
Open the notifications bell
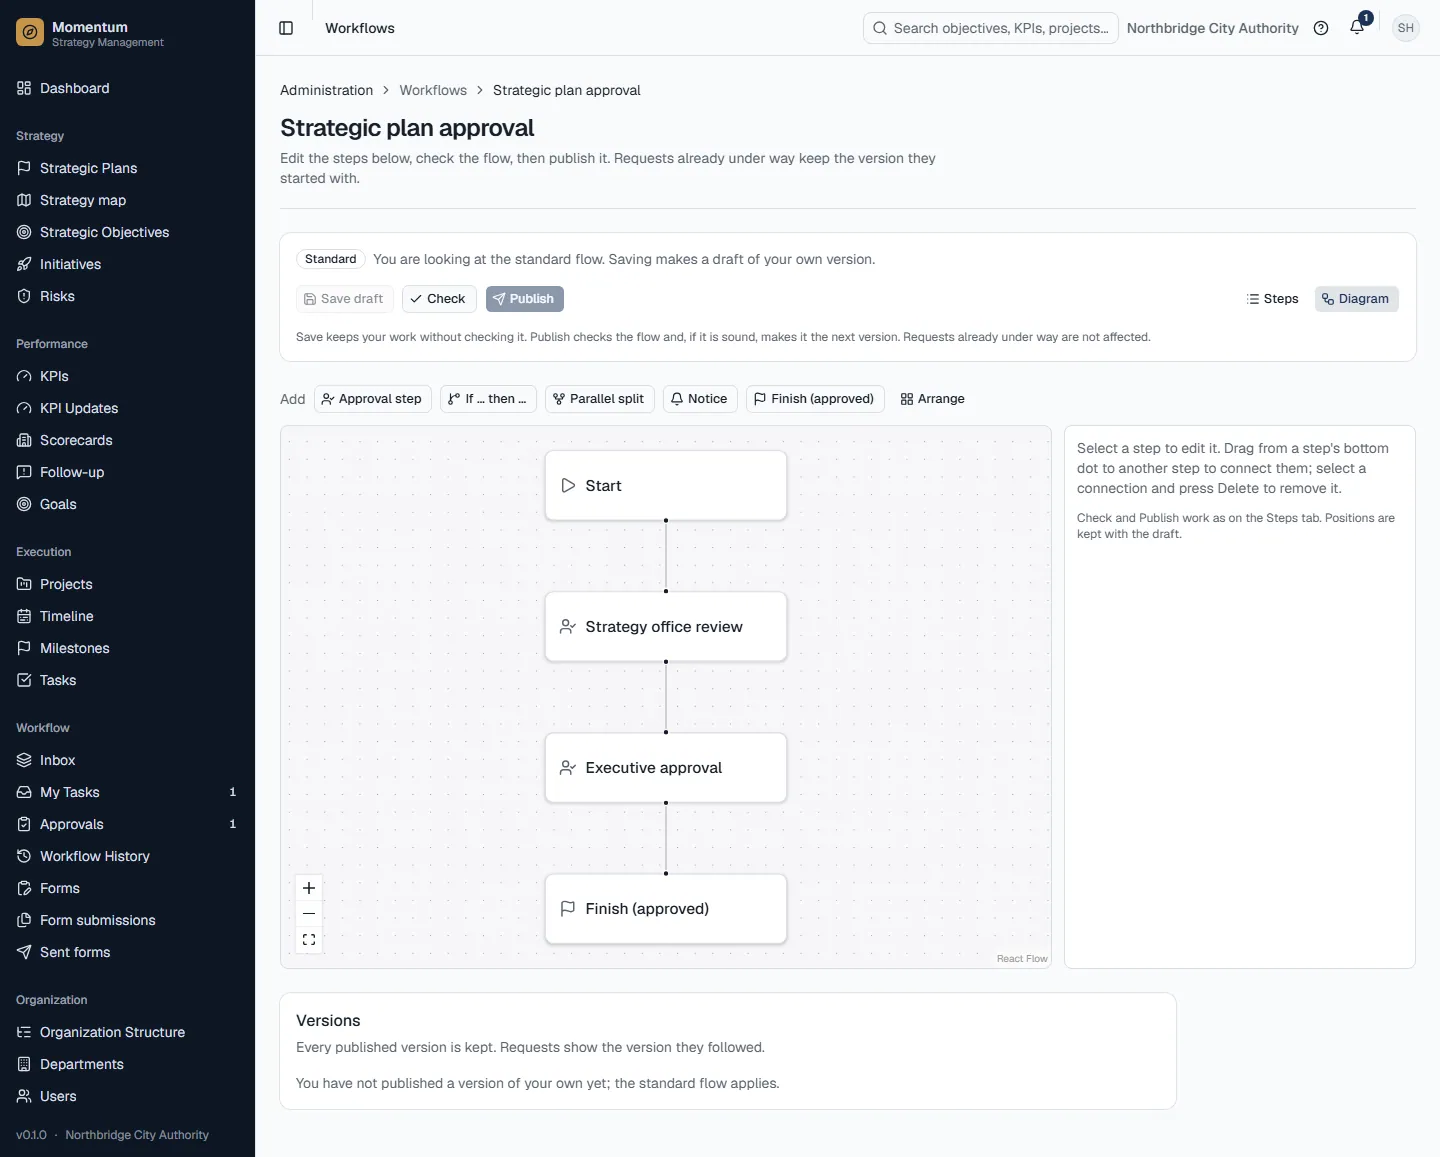pos(1357,28)
